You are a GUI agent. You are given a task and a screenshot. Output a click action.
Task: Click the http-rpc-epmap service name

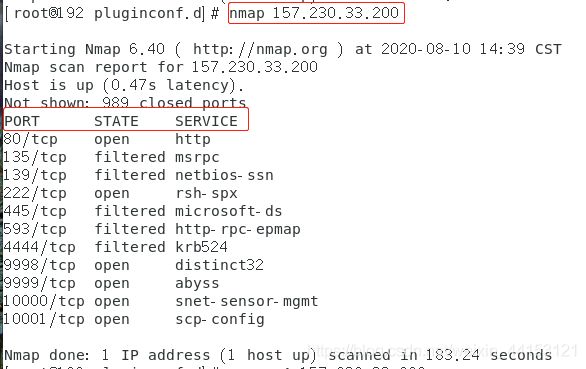238,229
